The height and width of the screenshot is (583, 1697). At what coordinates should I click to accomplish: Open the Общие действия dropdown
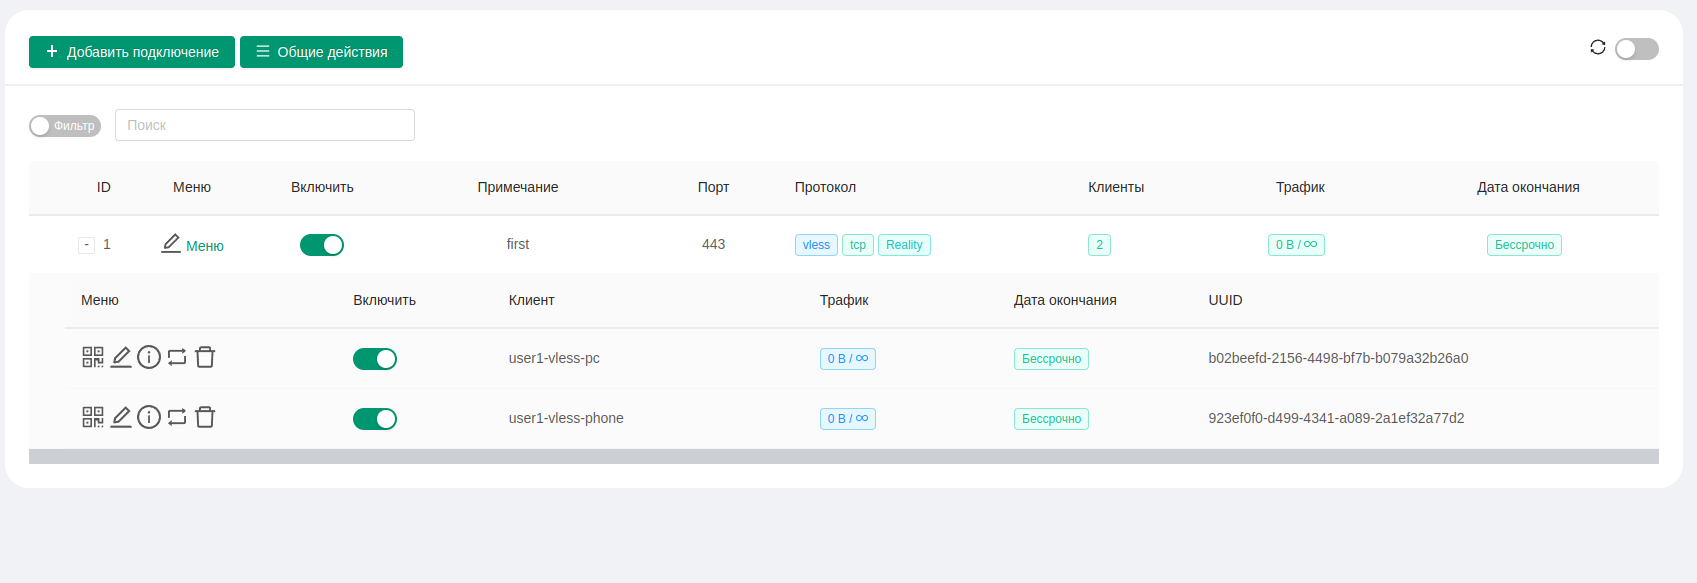321,52
